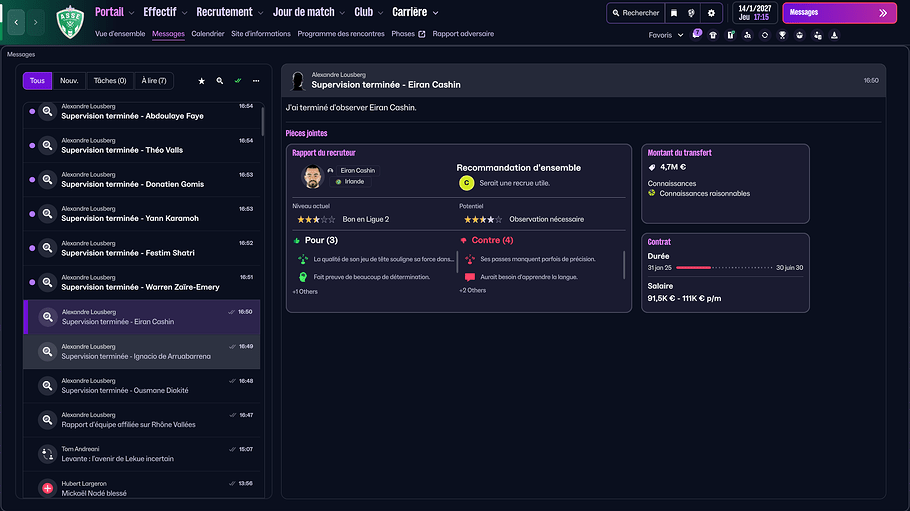910x511 pixels.
Task: Expand the Recrutement dropdown menu
Action: tap(230, 12)
